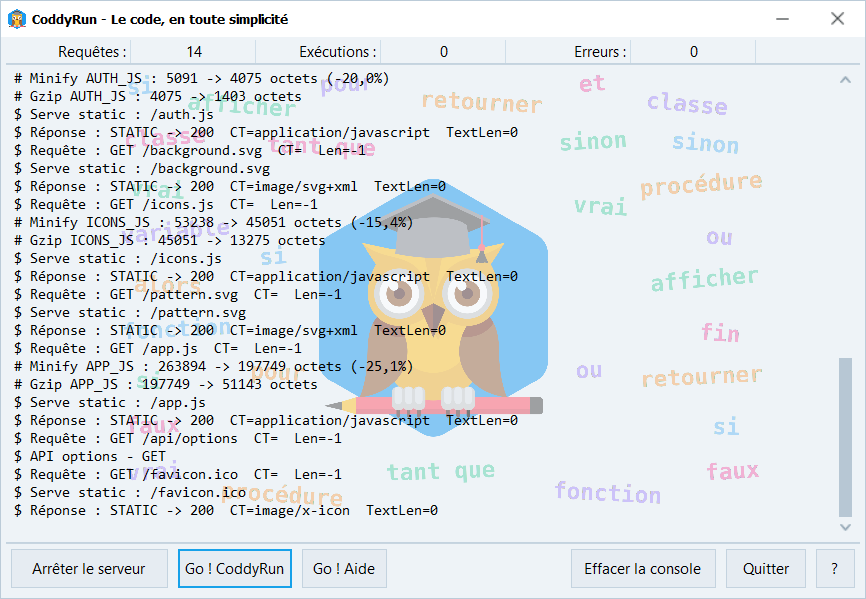Launch Go ! CoddyRun button

(235, 569)
